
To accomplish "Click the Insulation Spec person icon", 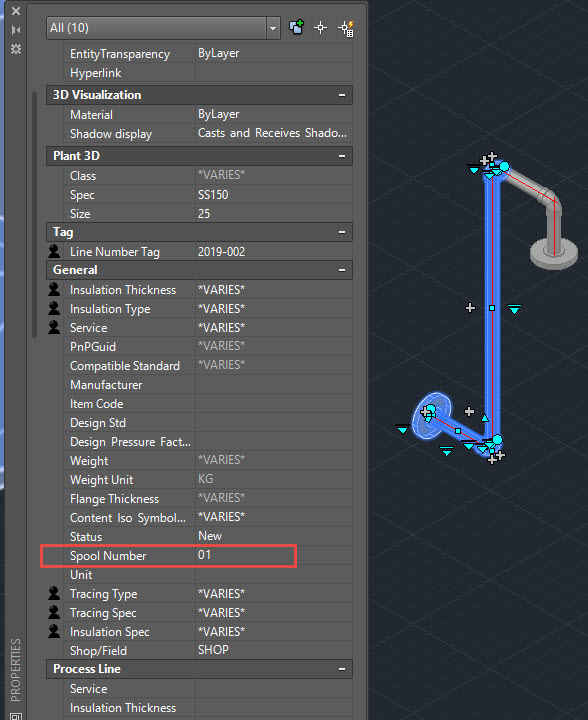I will (54, 631).
